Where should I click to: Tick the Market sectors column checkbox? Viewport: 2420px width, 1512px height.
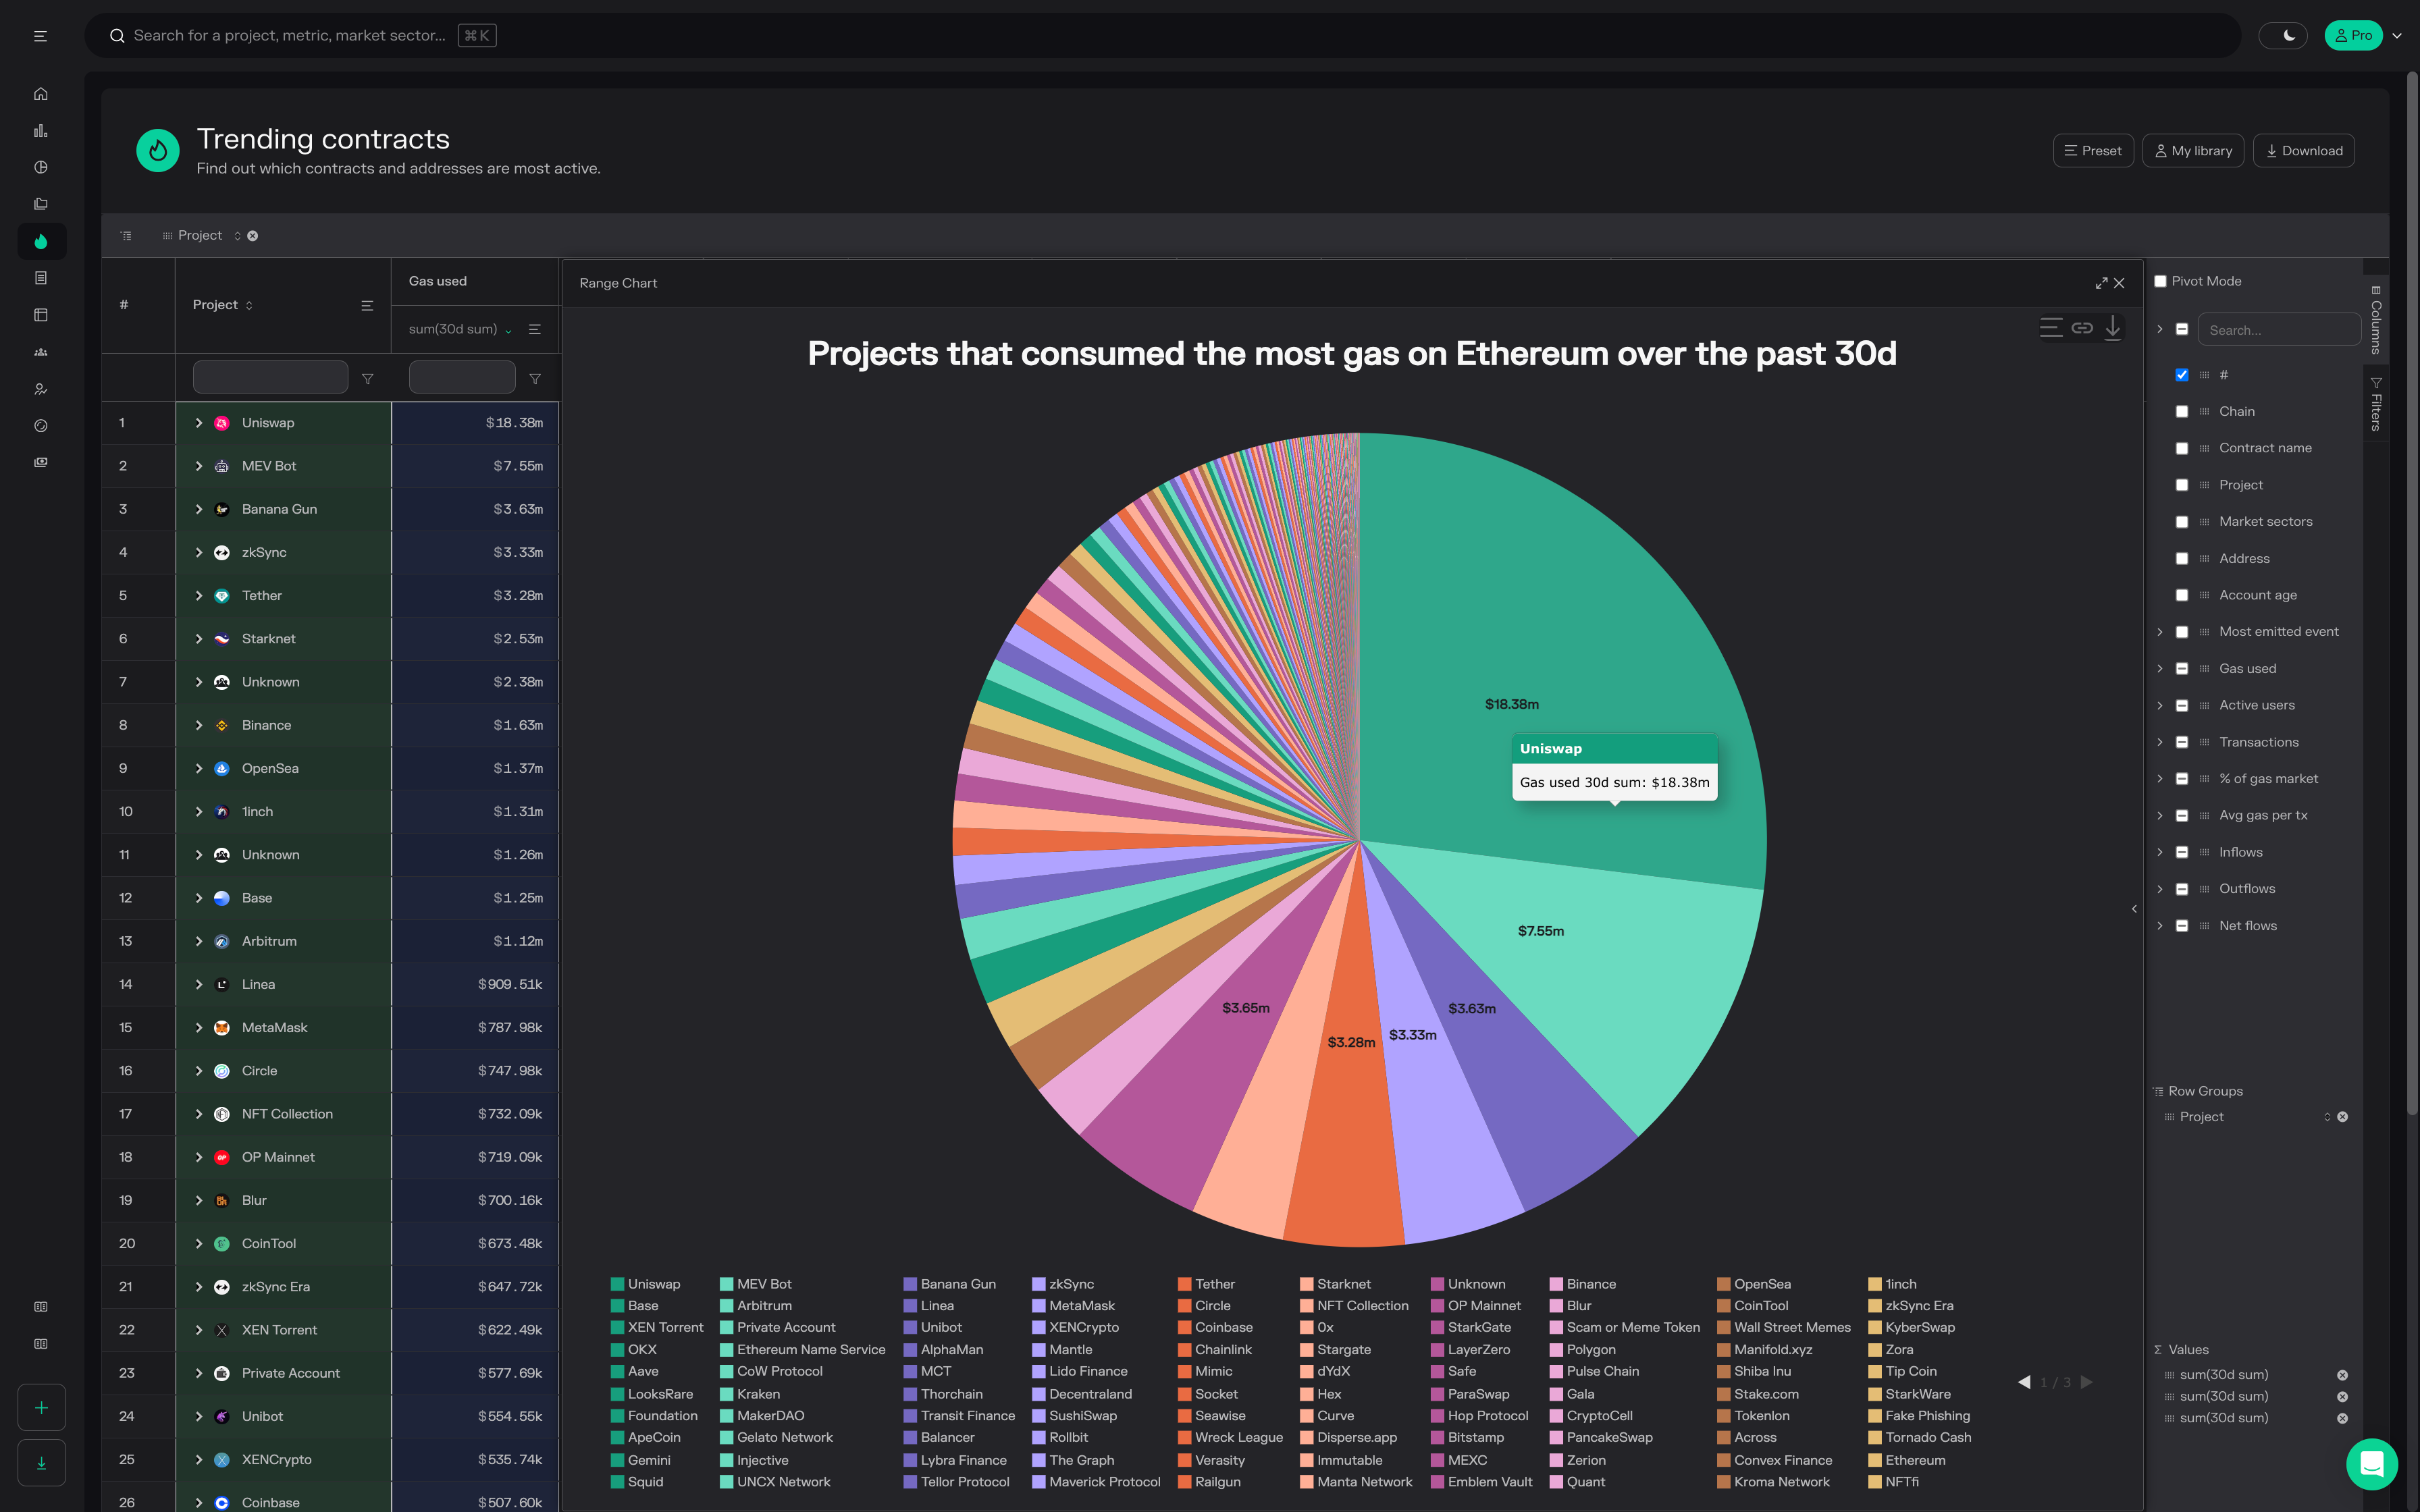2182,522
